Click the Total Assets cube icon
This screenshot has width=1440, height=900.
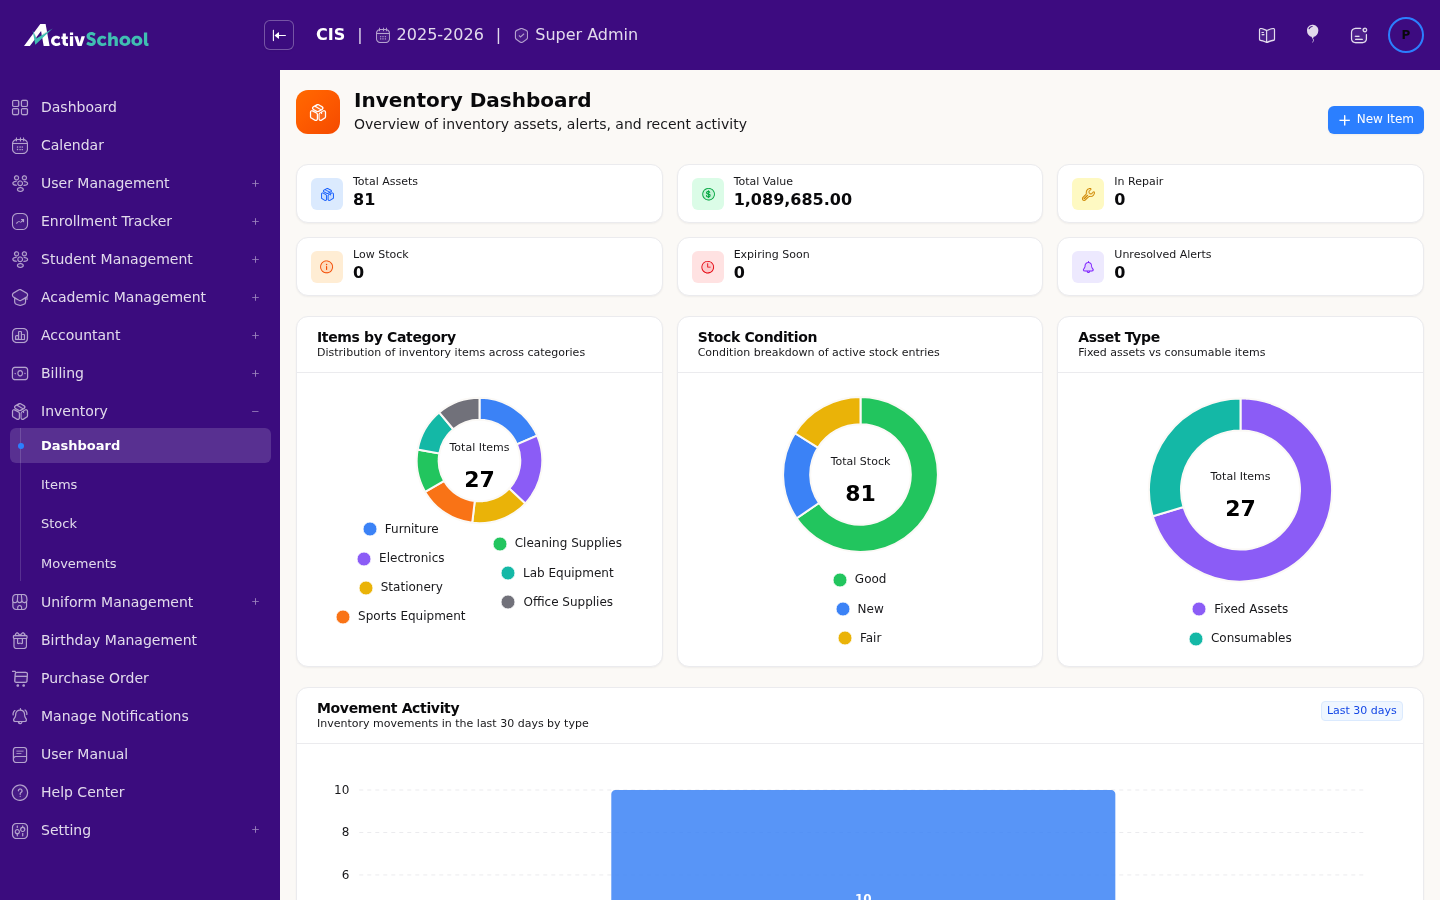pyautogui.click(x=327, y=194)
